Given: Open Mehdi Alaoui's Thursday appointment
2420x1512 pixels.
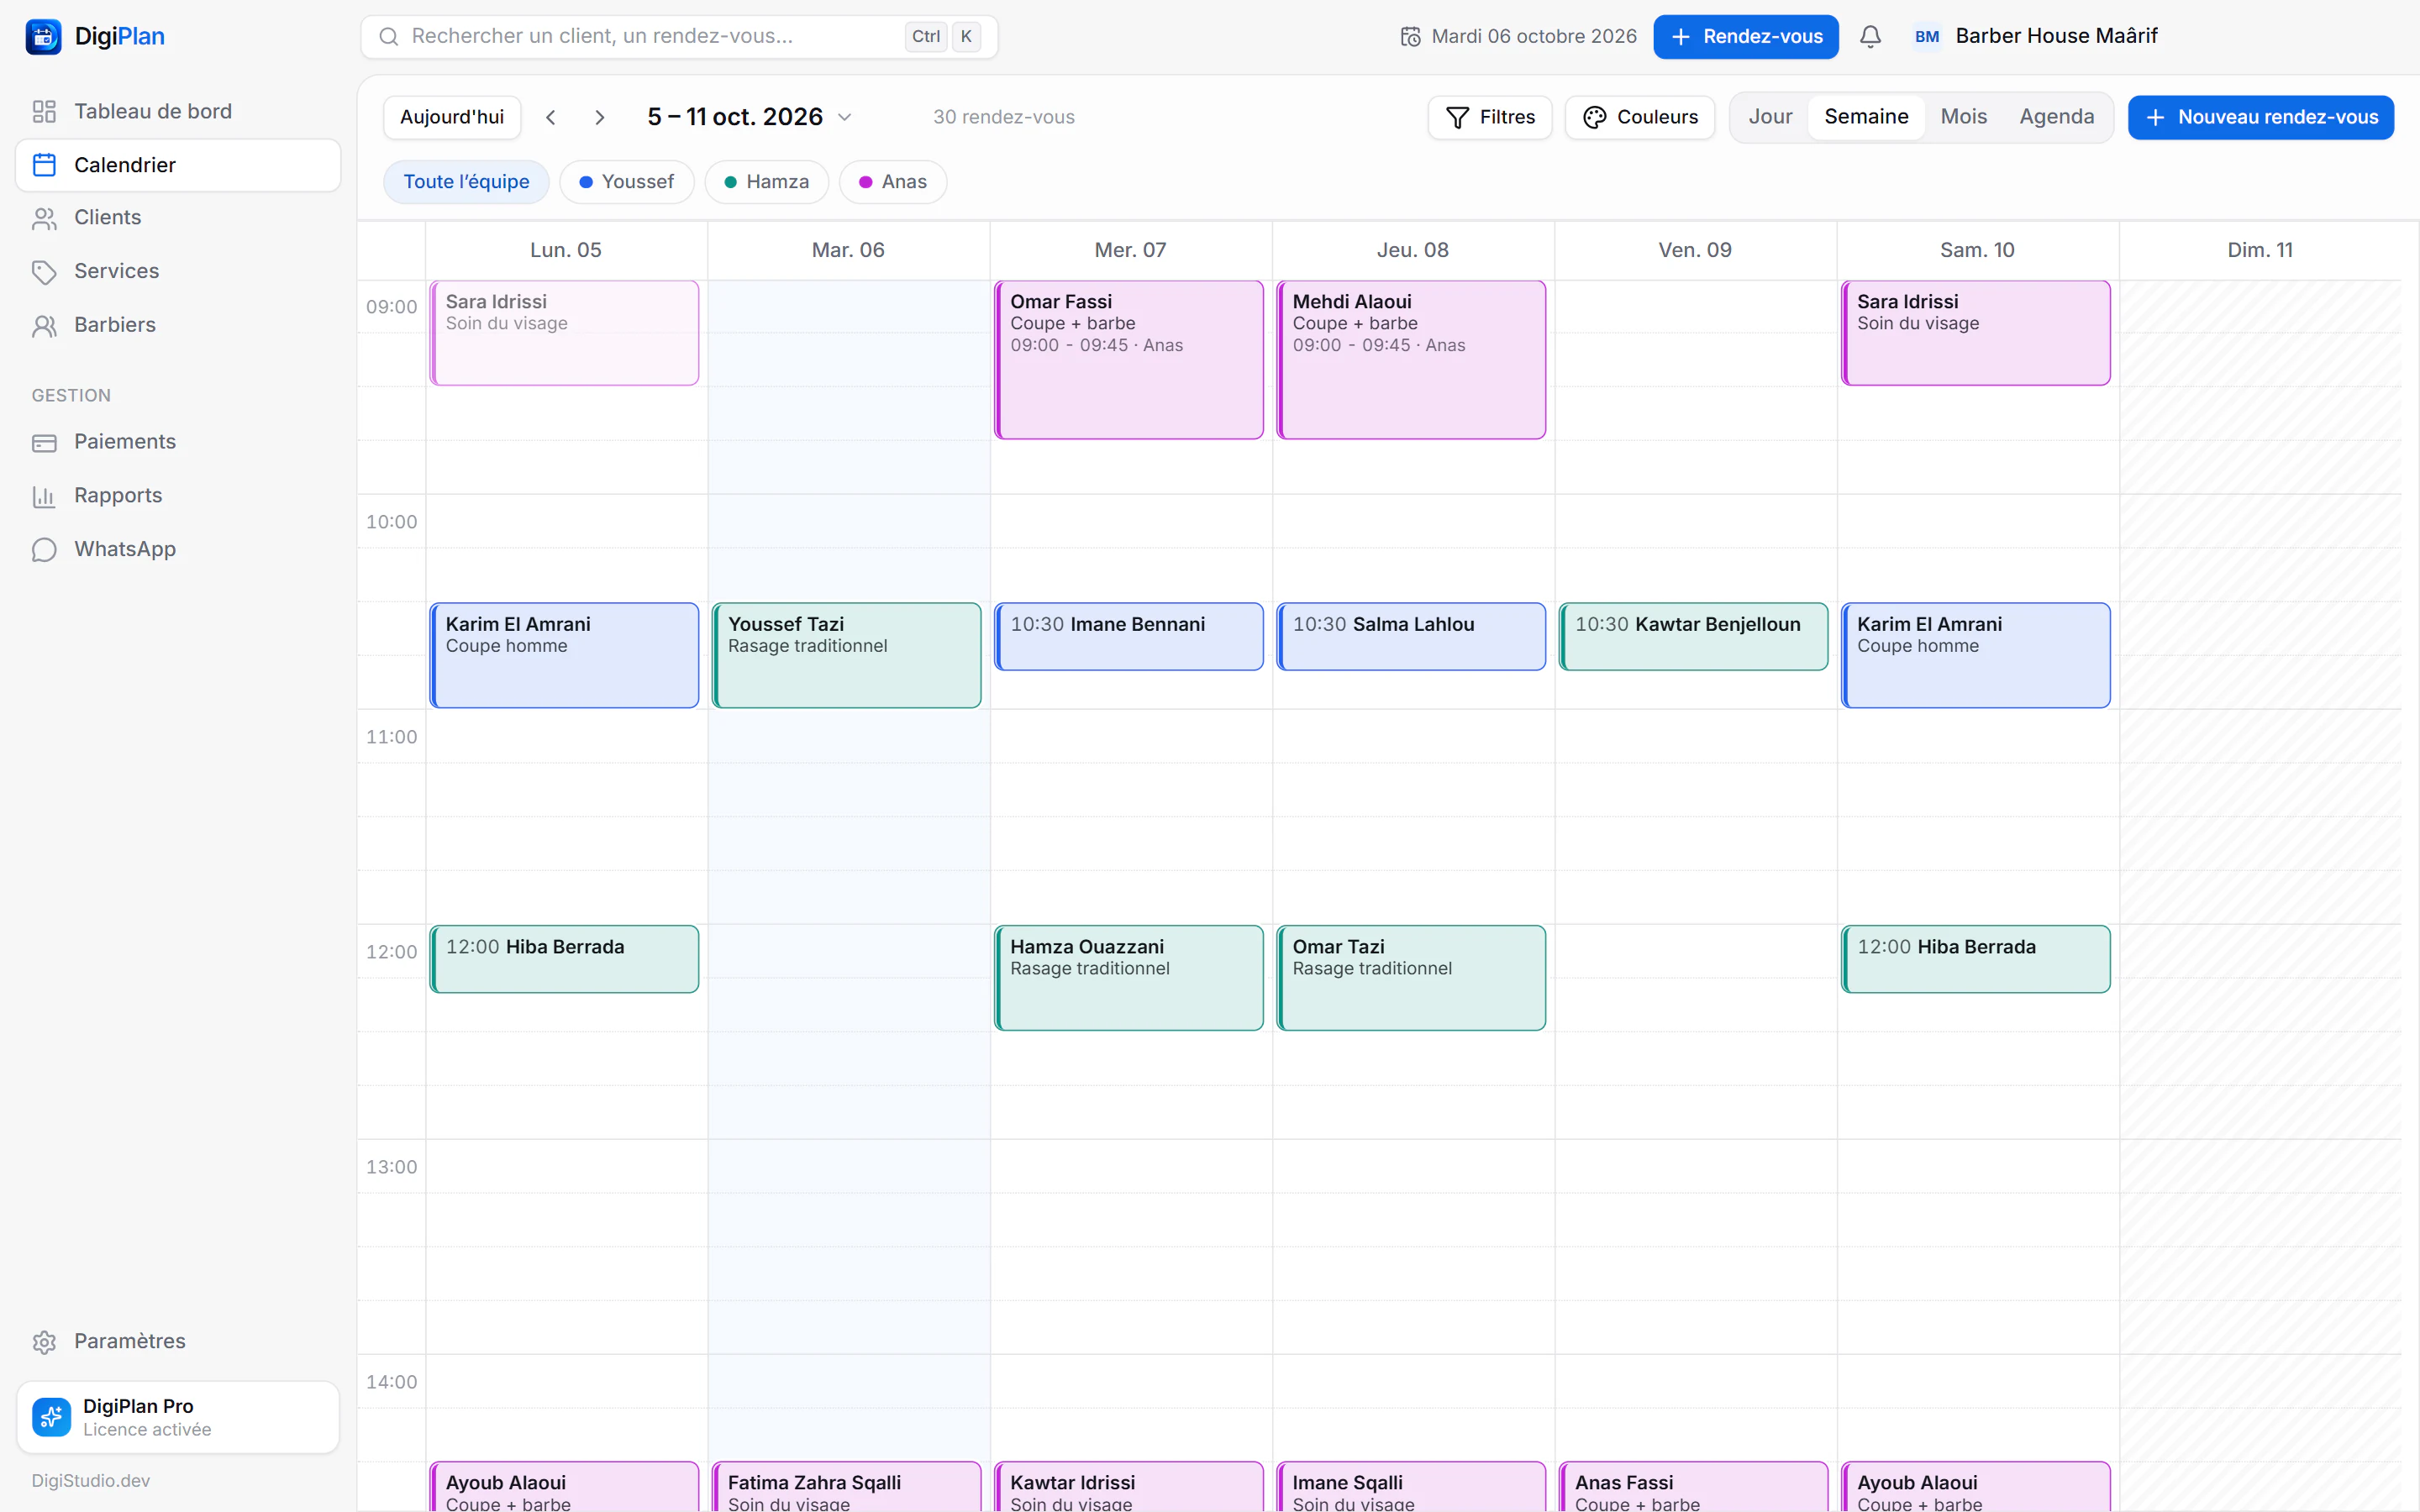Looking at the screenshot, I should [1411, 360].
